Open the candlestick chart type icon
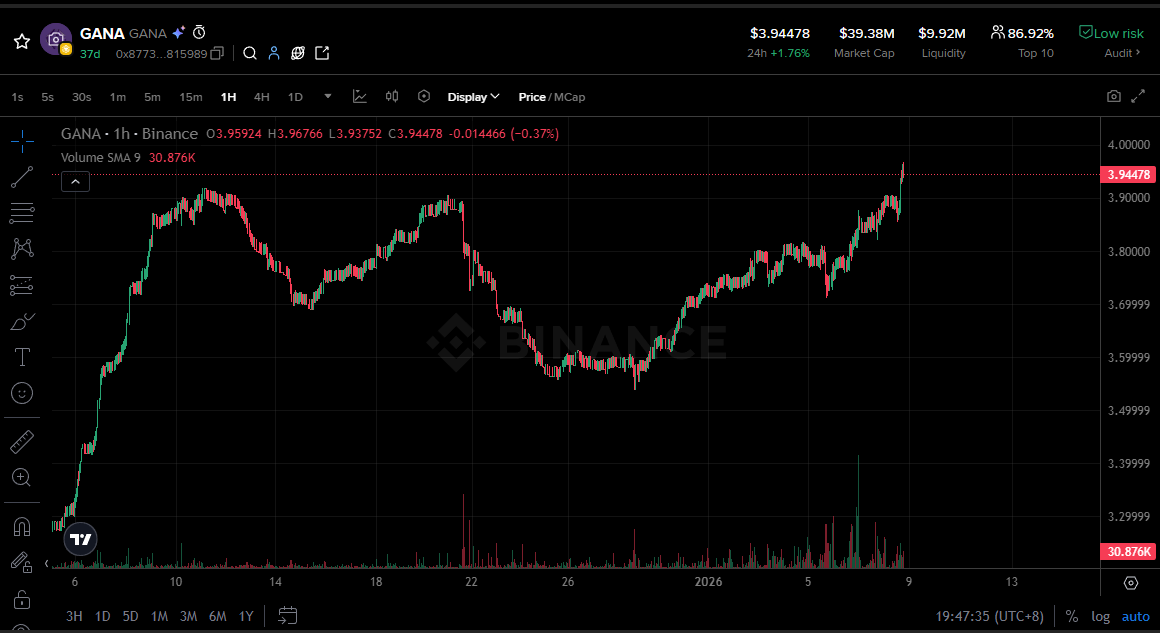The width and height of the screenshot is (1160, 633). coord(392,96)
